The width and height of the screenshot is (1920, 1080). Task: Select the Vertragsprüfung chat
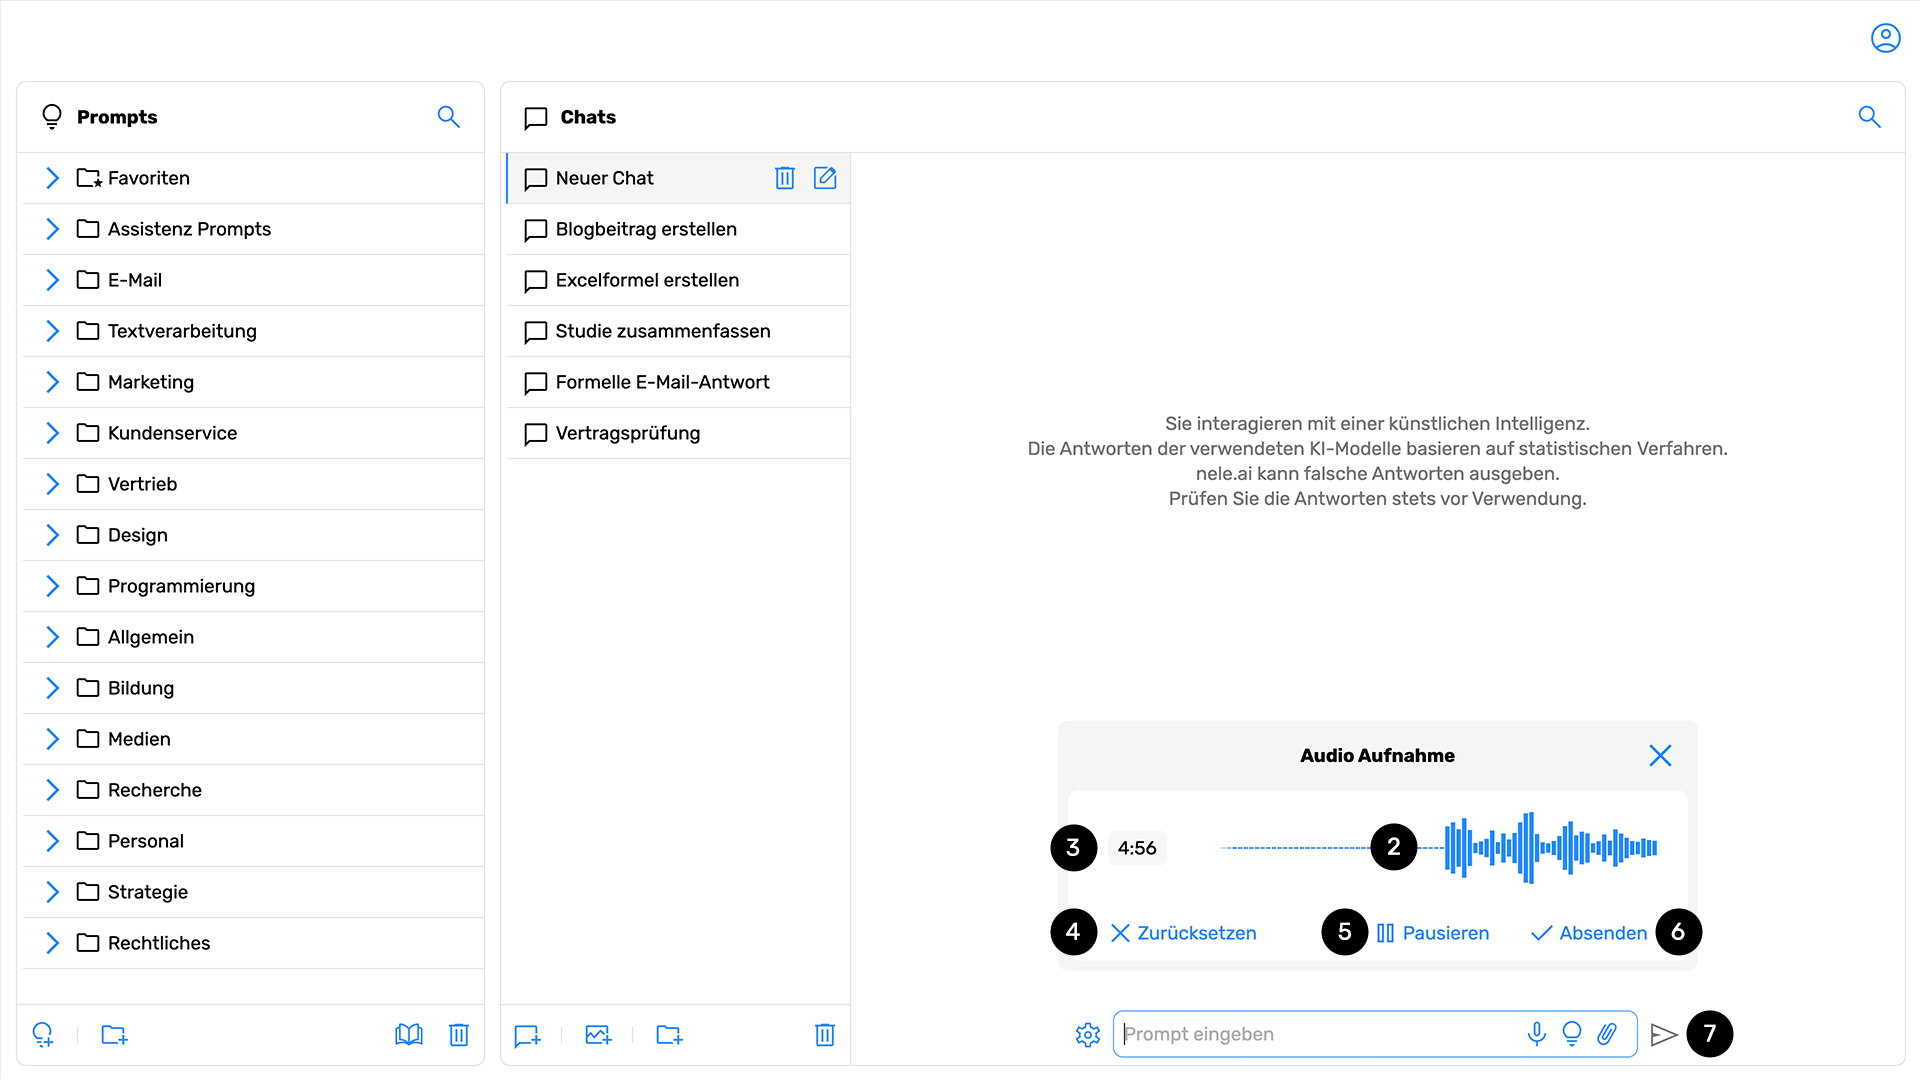click(x=627, y=433)
